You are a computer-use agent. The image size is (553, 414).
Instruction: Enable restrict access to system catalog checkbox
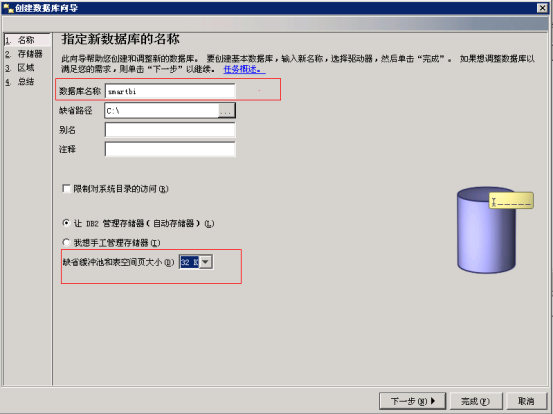[66, 188]
